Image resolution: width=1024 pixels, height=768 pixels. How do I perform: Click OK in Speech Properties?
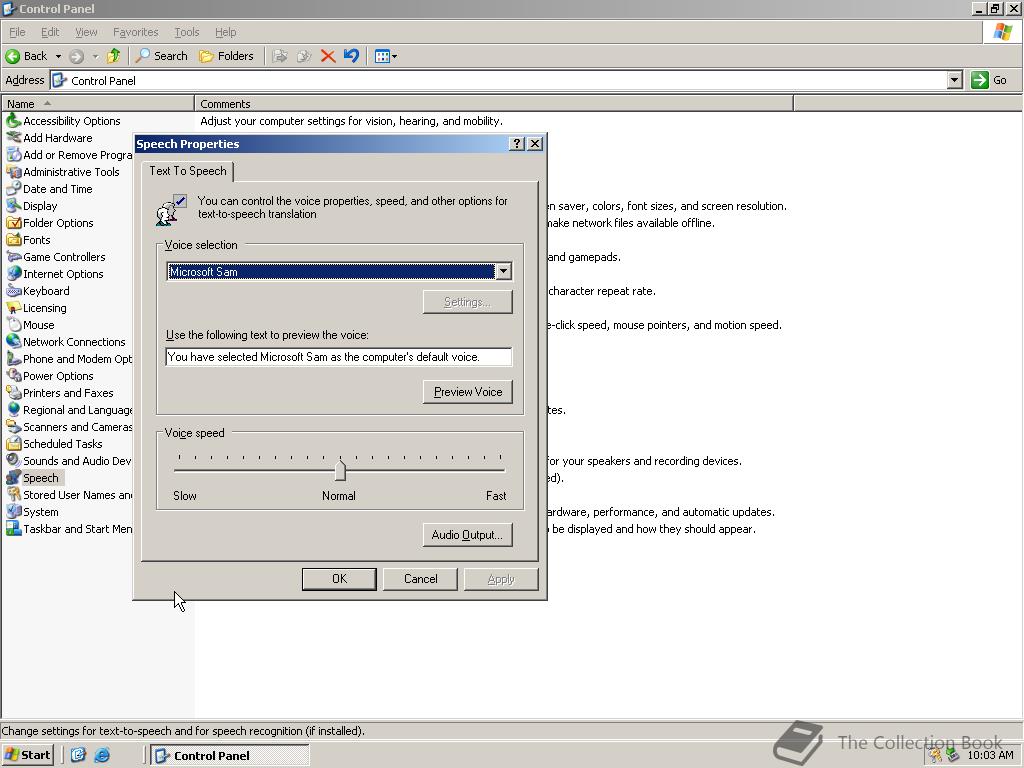click(339, 579)
